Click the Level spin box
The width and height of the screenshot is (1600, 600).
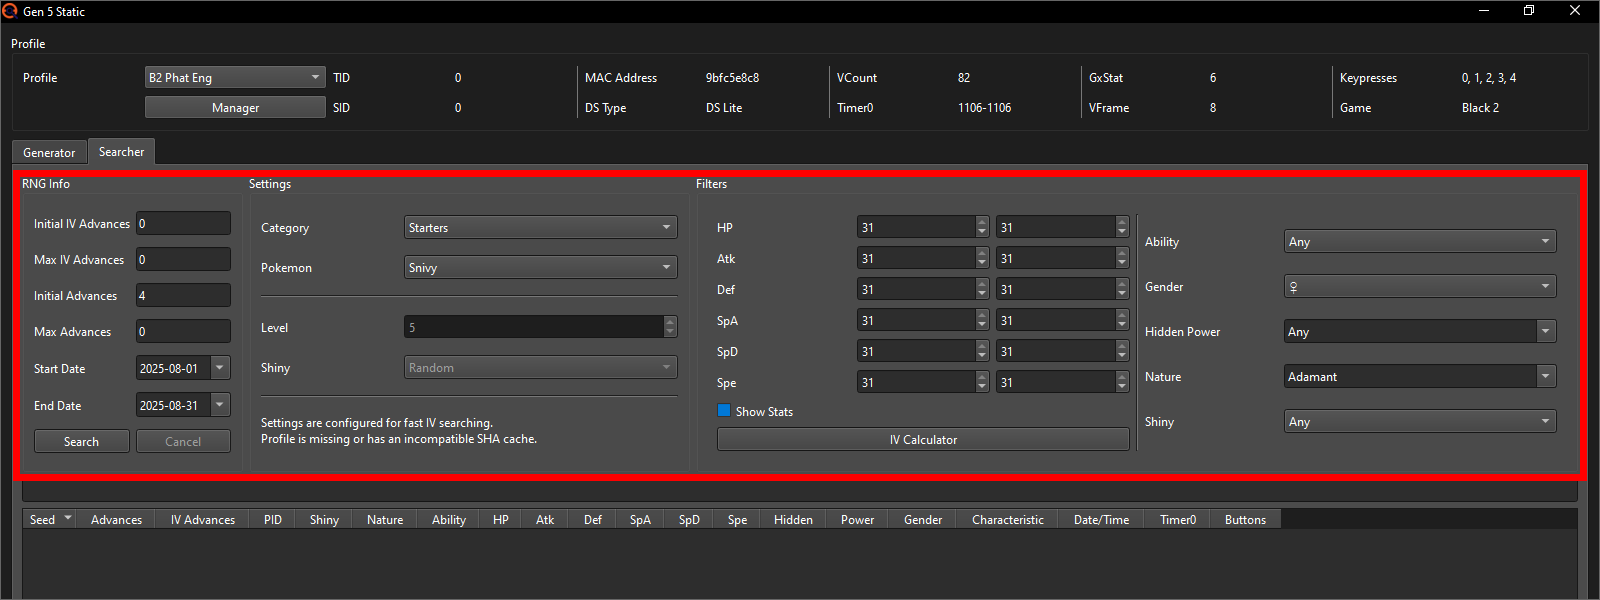pos(541,327)
